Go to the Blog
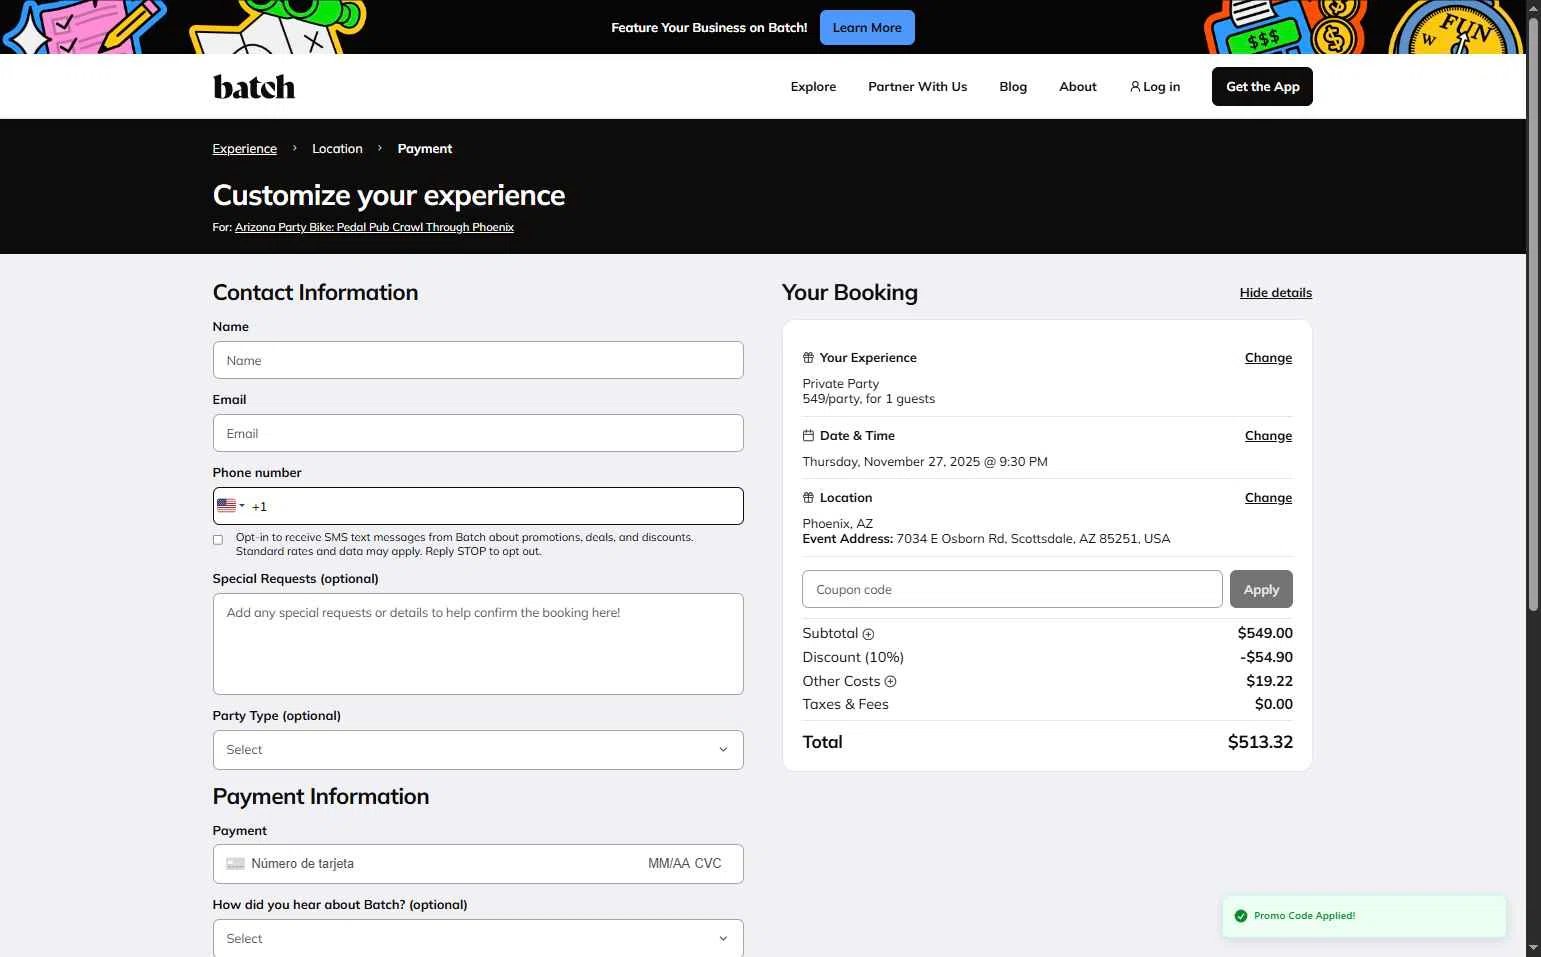 (x=1013, y=87)
